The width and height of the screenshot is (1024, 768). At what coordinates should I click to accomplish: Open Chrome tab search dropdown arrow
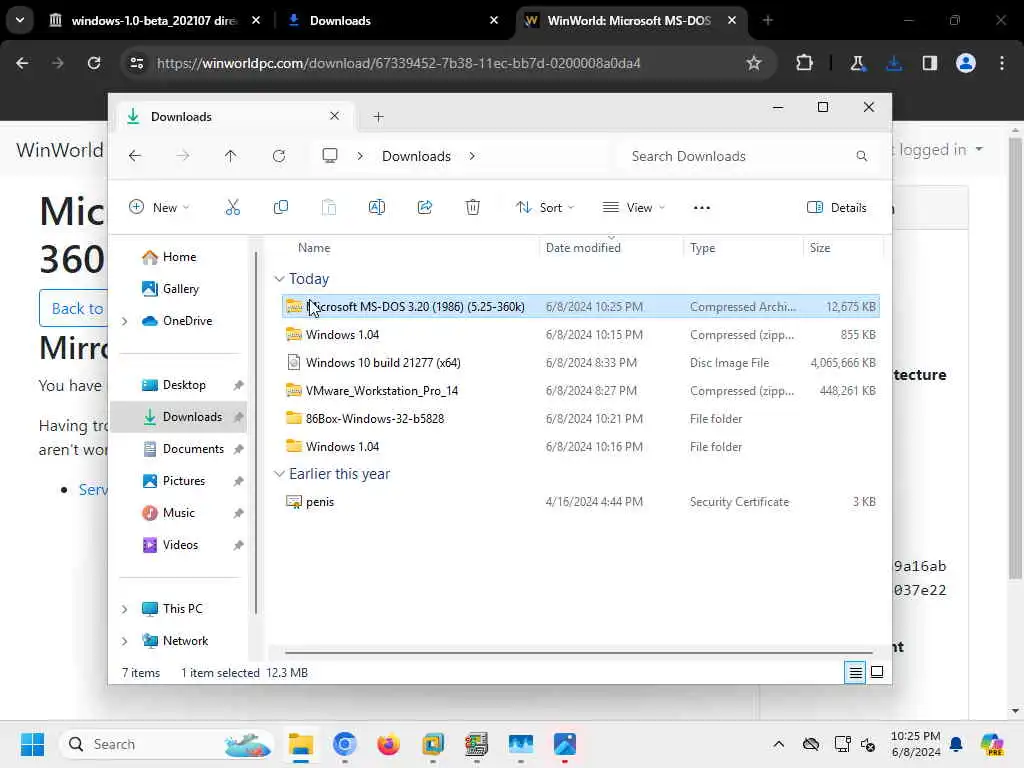click(x=20, y=20)
